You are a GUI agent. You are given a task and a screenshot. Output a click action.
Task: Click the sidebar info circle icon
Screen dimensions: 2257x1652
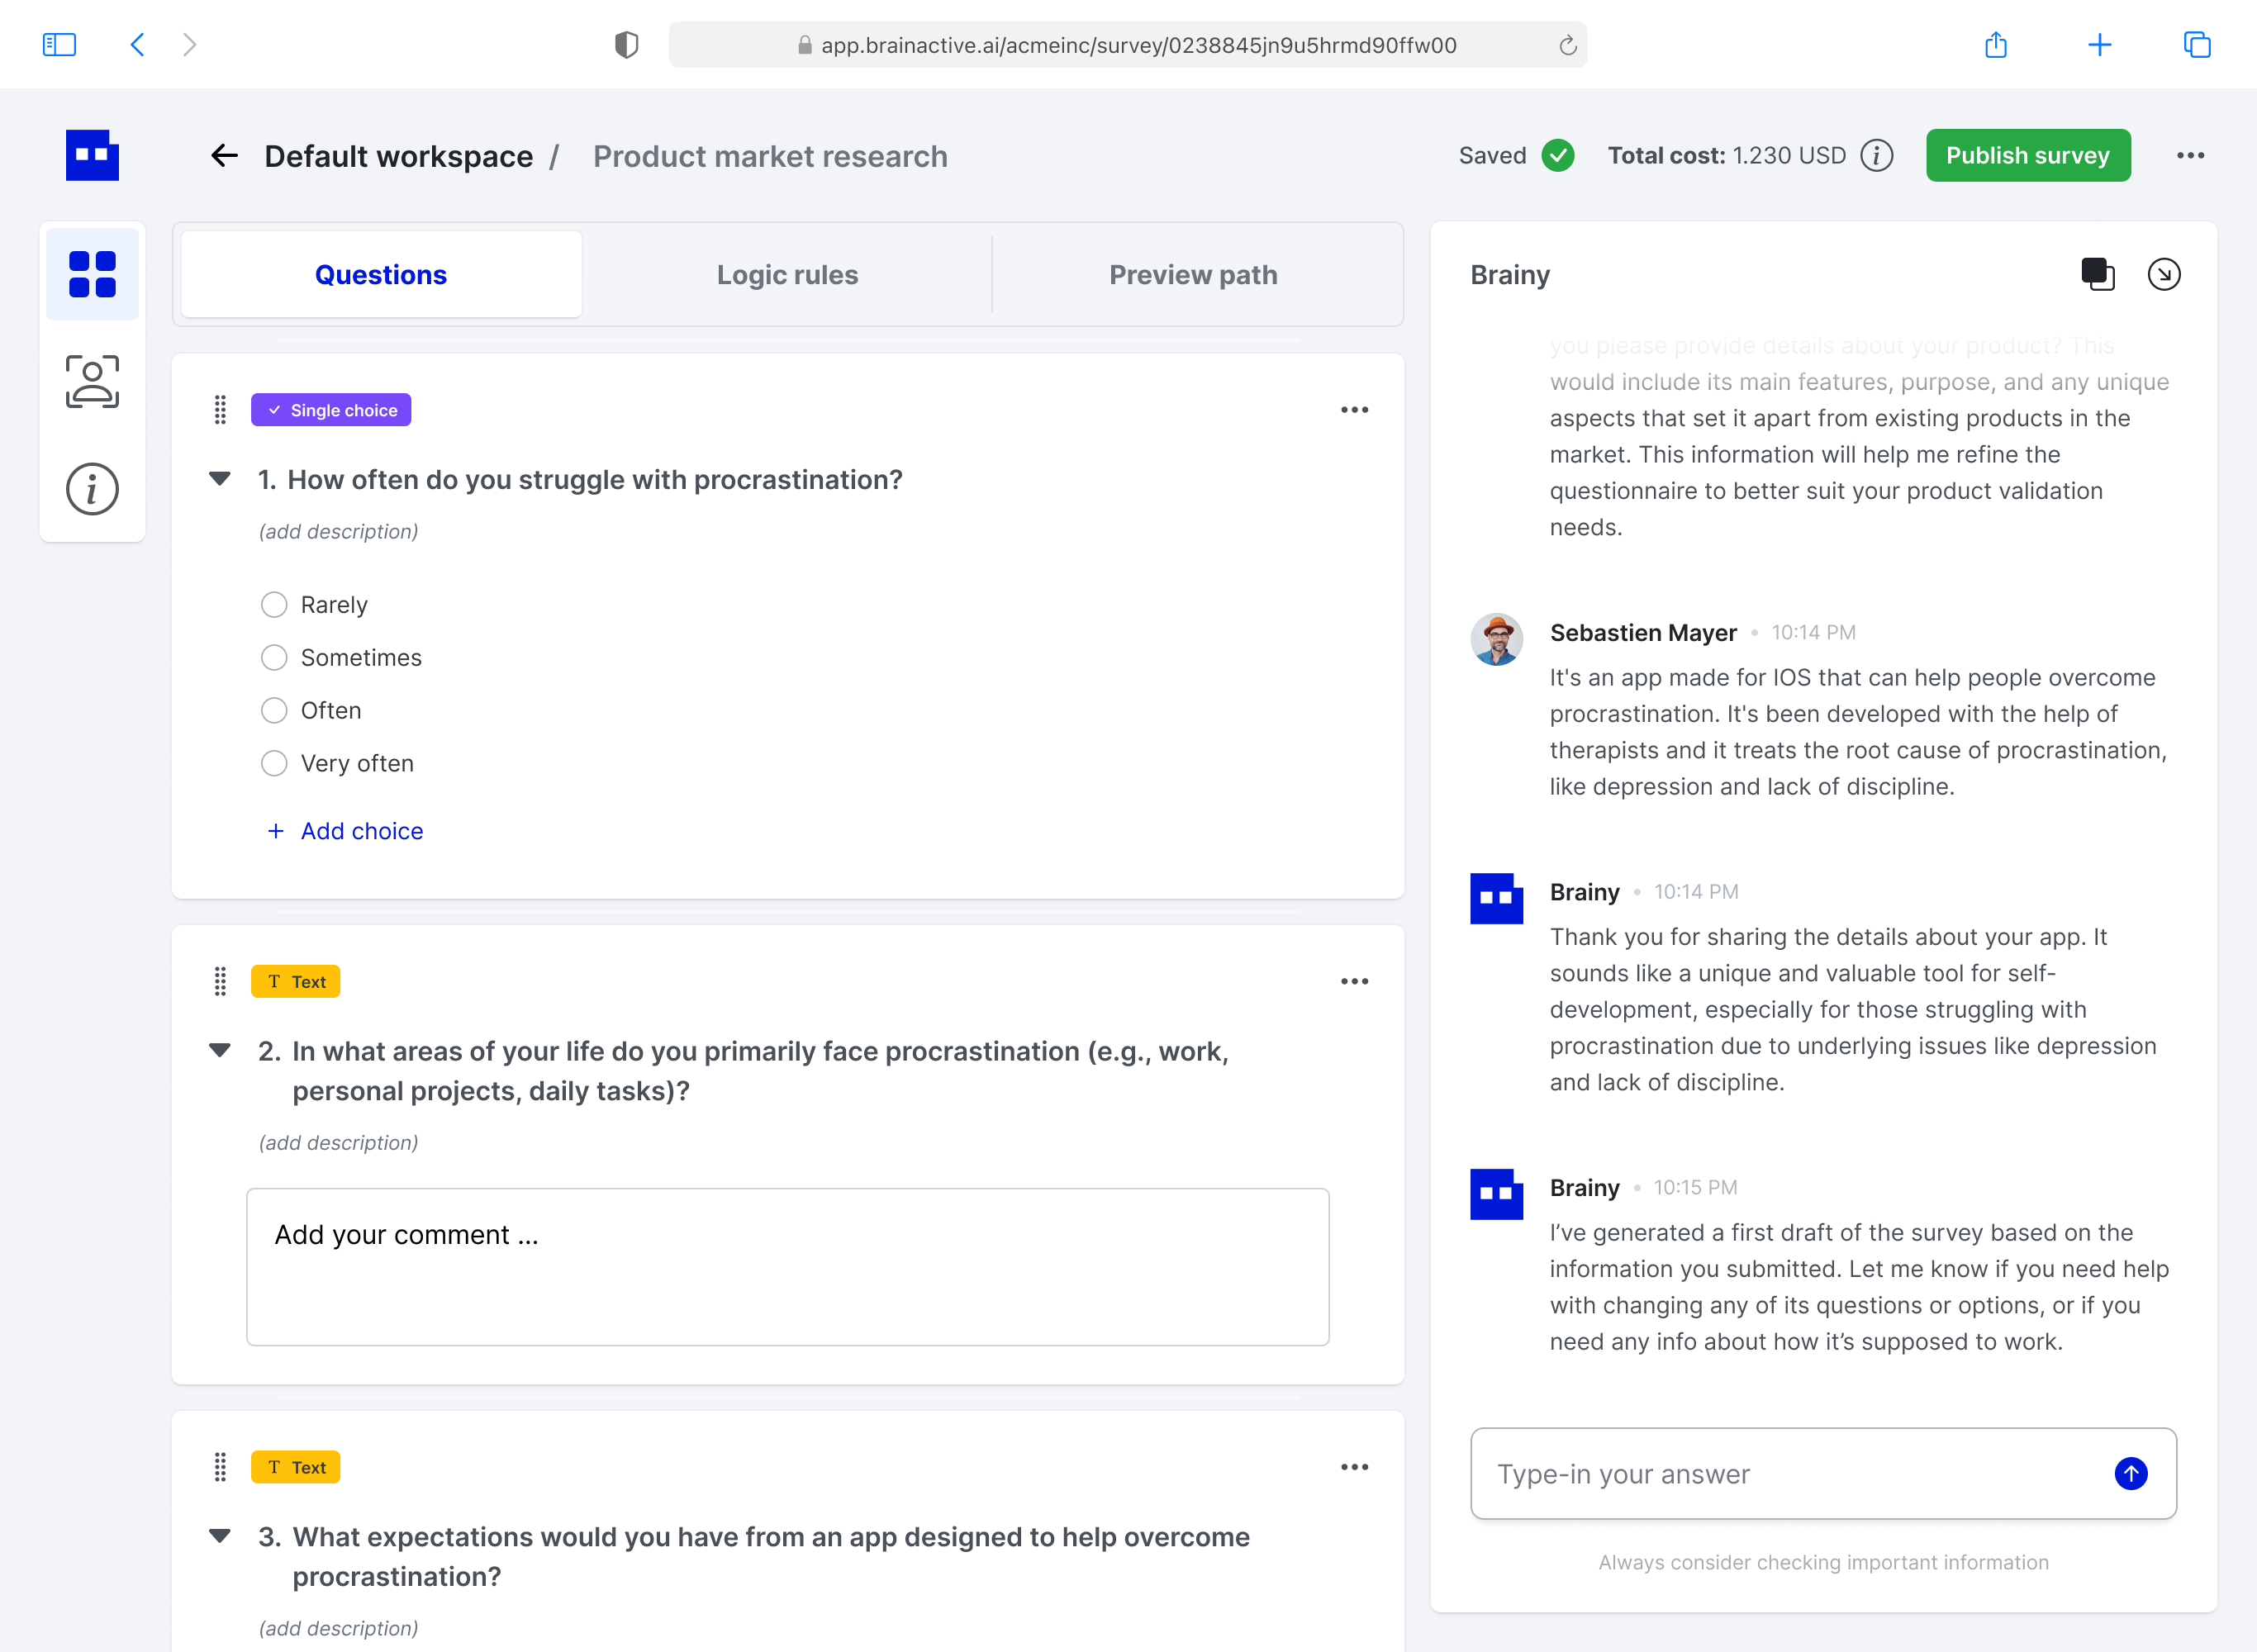[x=92, y=490]
